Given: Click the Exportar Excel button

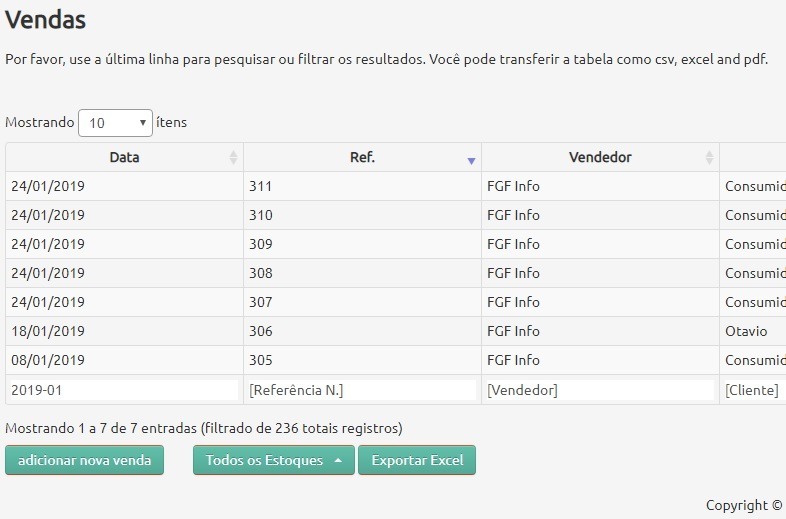Looking at the screenshot, I should (x=417, y=461).
